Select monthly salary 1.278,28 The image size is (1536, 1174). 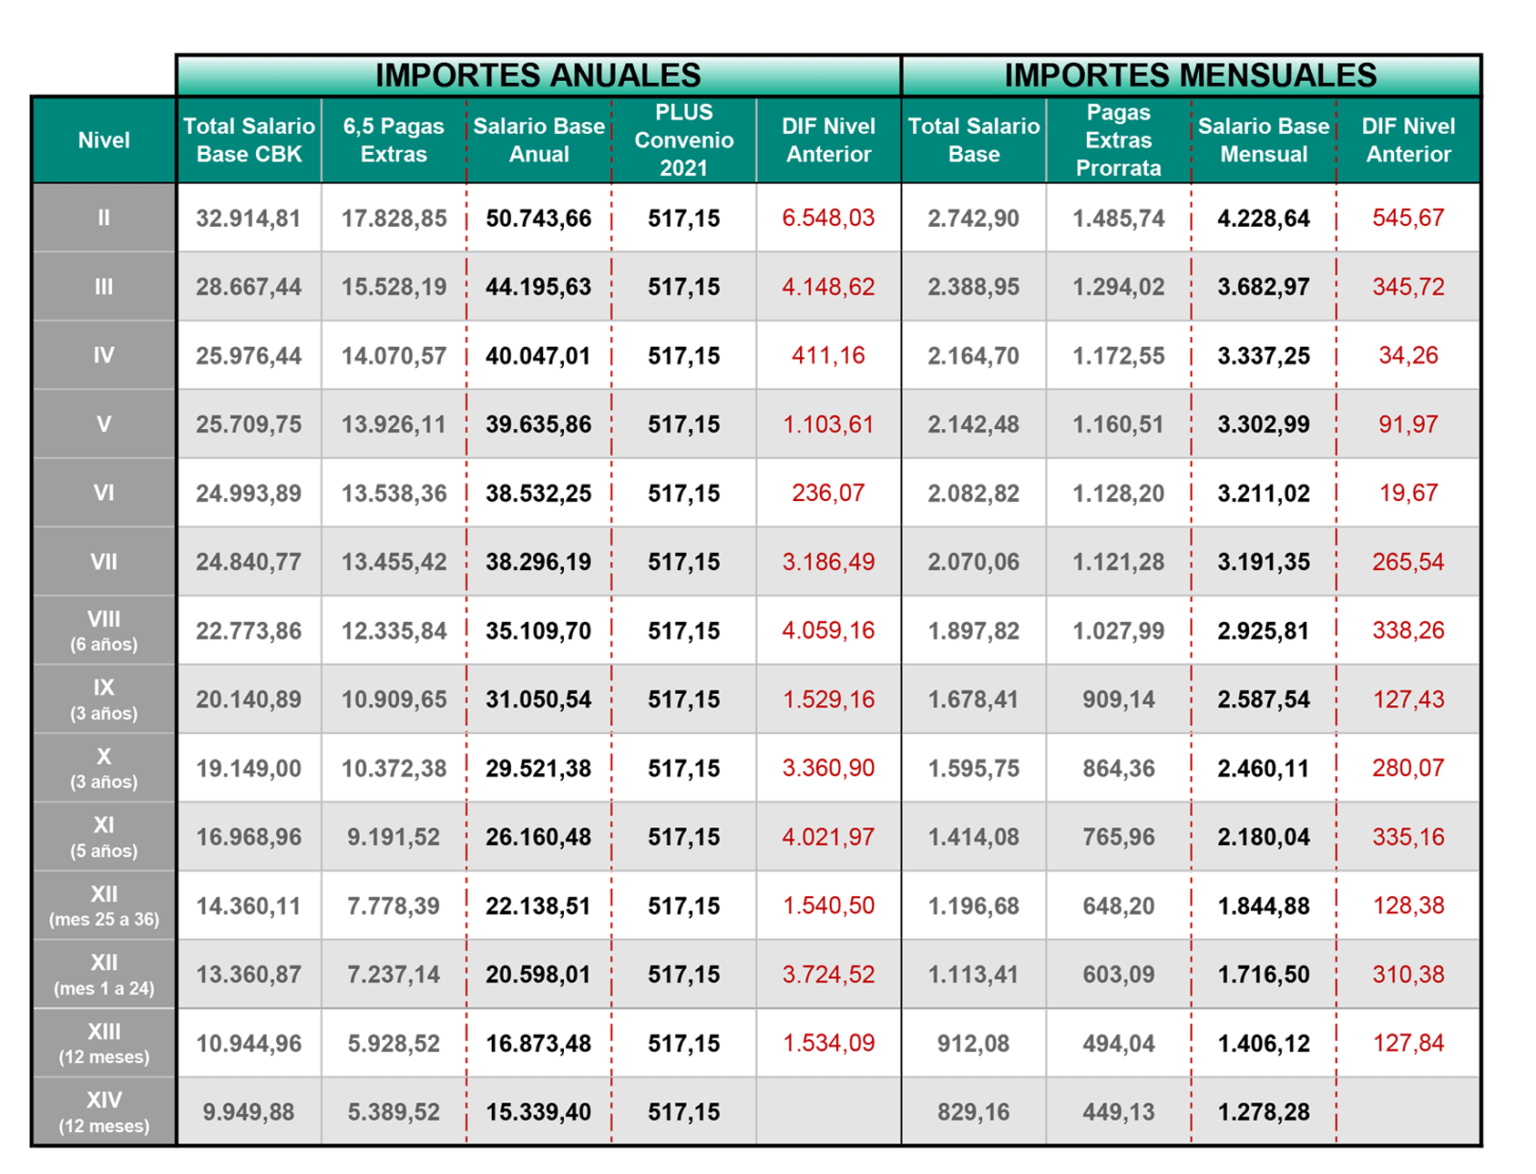[1263, 1112]
